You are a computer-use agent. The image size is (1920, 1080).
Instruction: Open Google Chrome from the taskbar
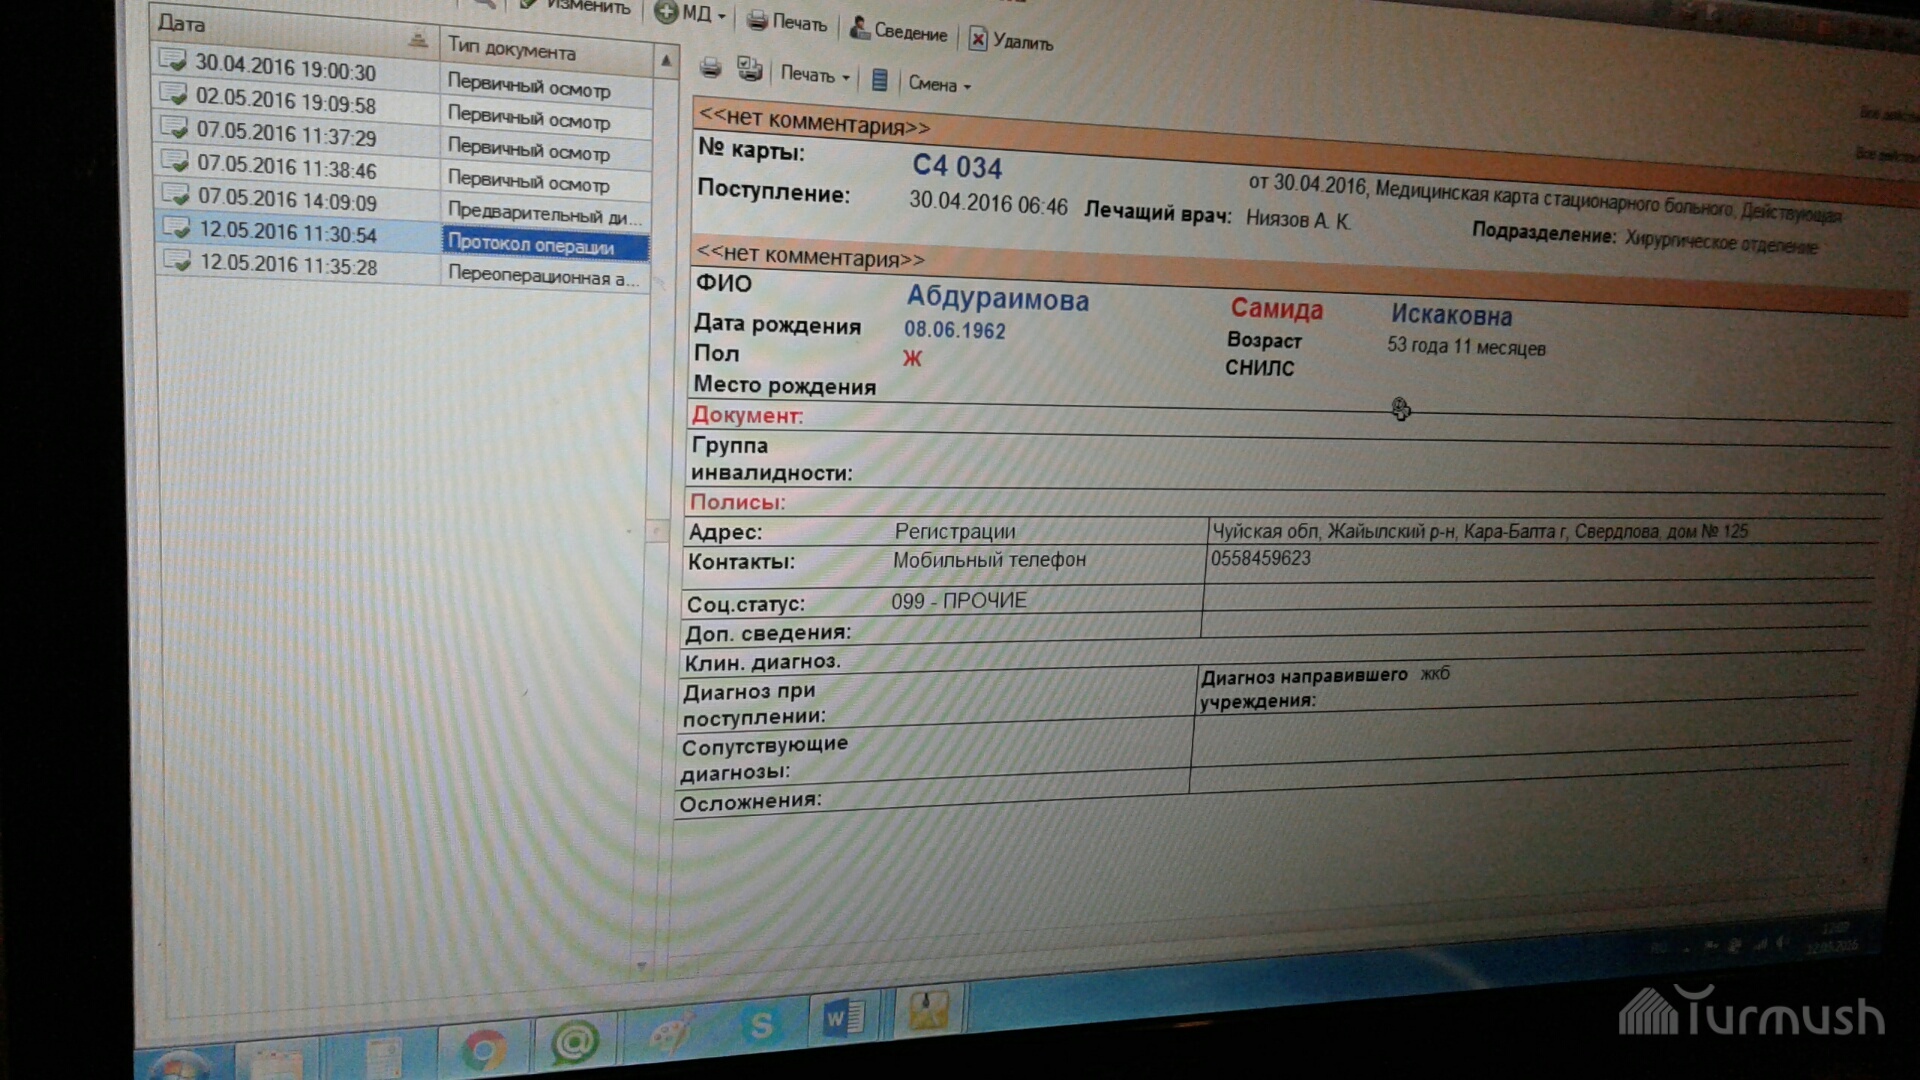coord(484,1049)
